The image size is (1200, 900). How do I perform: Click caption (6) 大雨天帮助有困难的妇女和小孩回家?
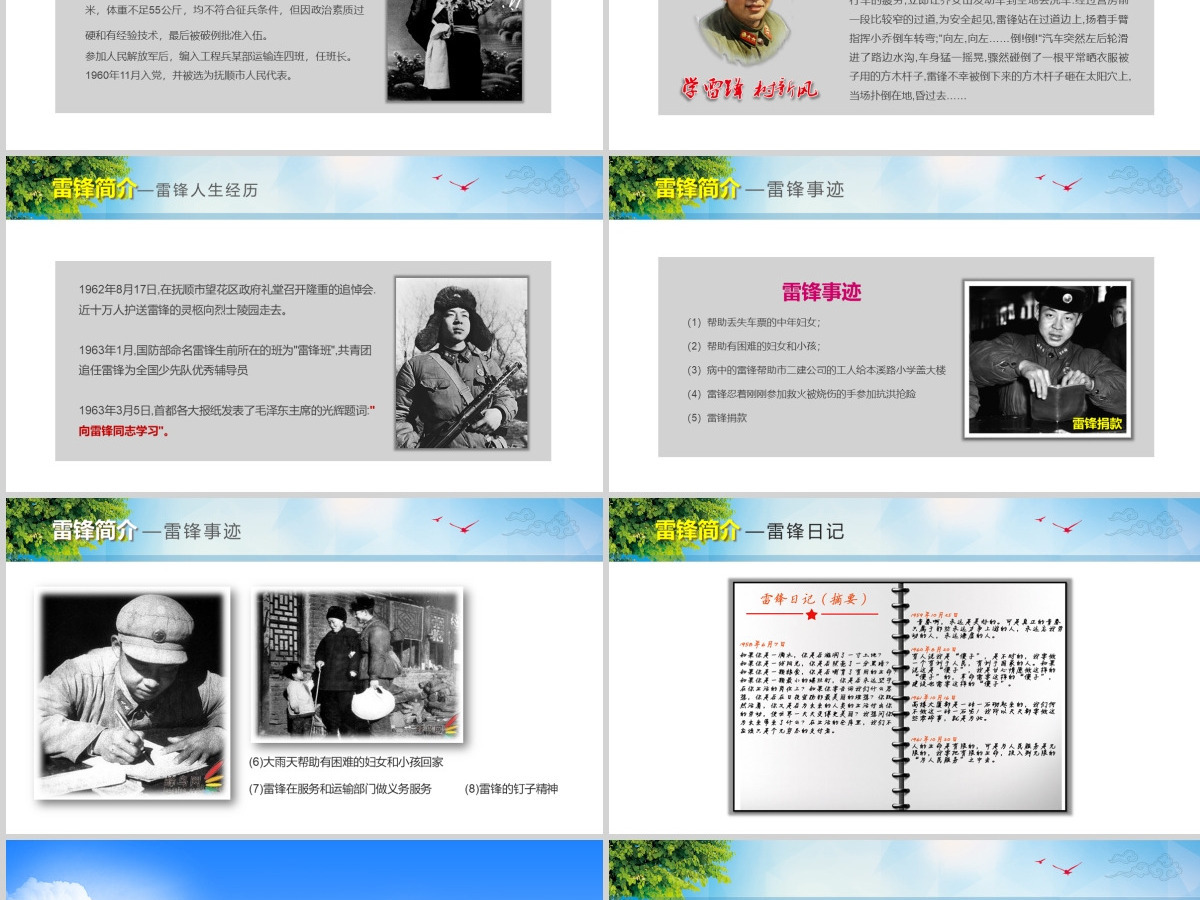346,762
